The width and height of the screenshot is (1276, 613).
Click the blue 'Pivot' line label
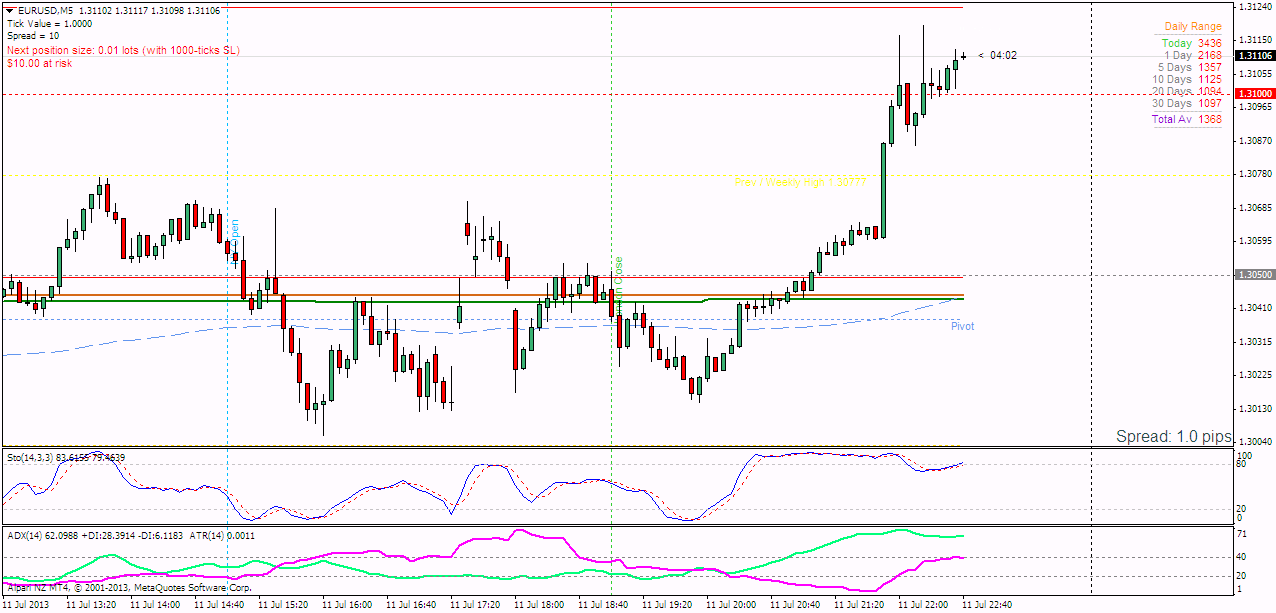[962, 326]
